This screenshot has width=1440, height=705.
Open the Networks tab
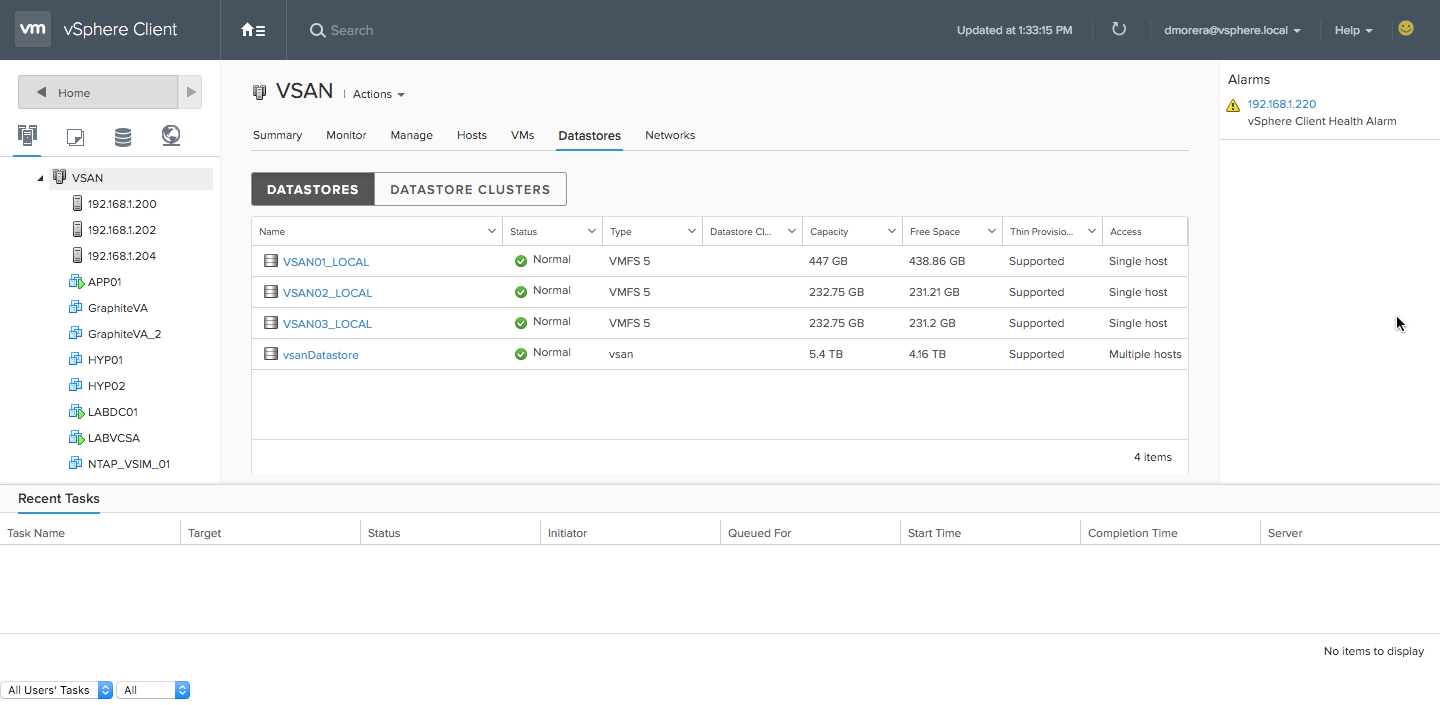coord(670,135)
